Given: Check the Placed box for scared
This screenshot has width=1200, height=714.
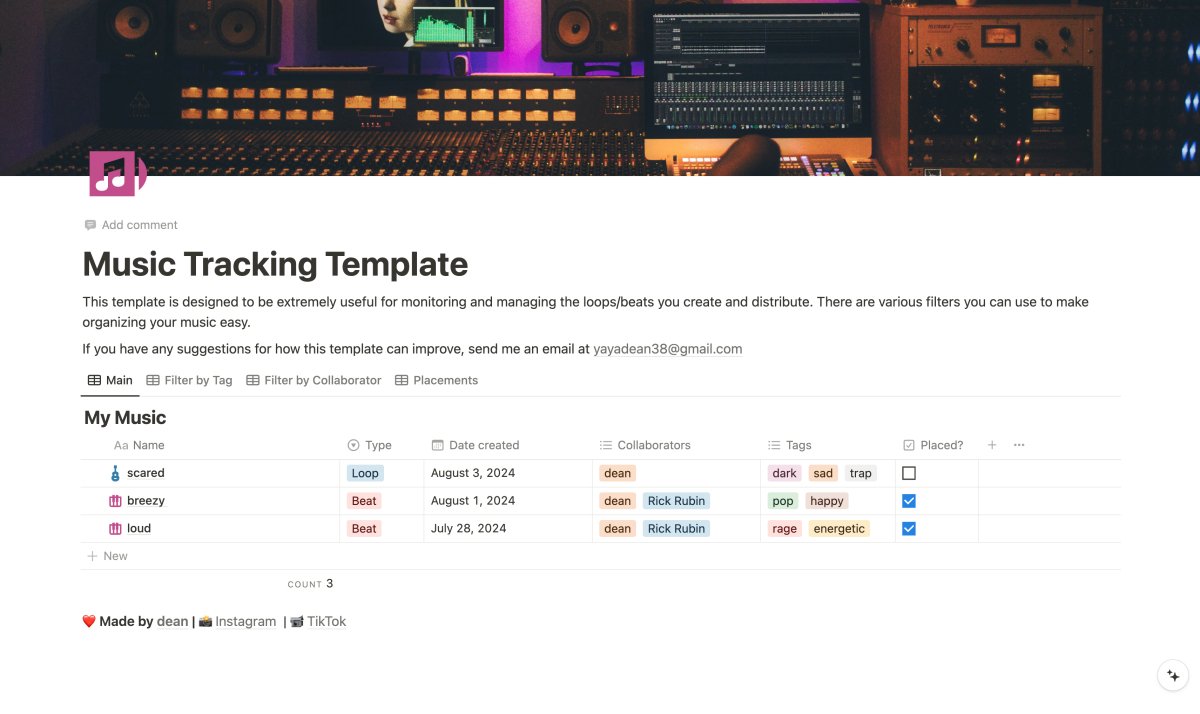Looking at the screenshot, I should click(x=909, y=473).
